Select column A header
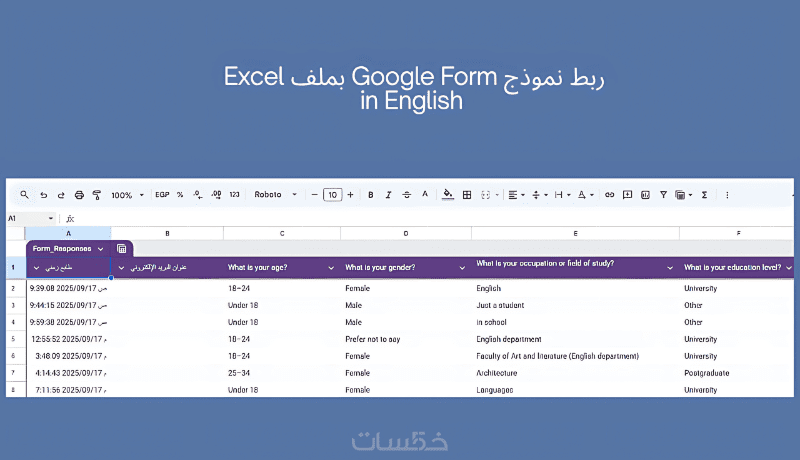The height and width of the screenshot is (460, 800). click(68, 233)
